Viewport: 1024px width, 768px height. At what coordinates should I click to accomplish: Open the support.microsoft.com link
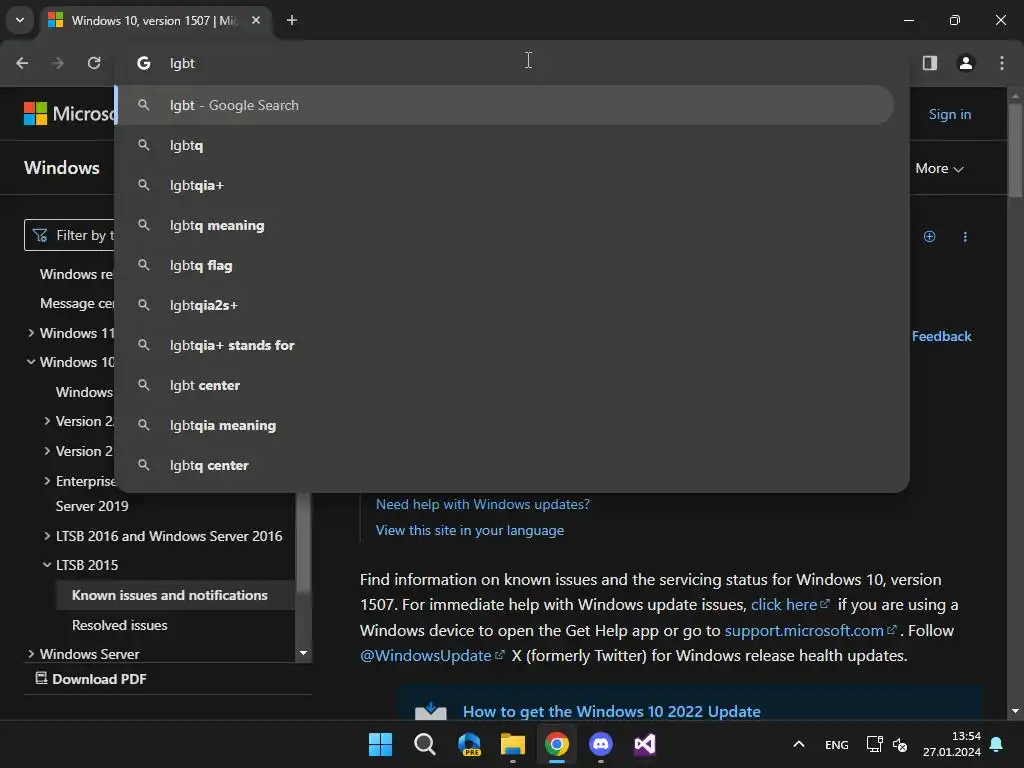point(810,630)
